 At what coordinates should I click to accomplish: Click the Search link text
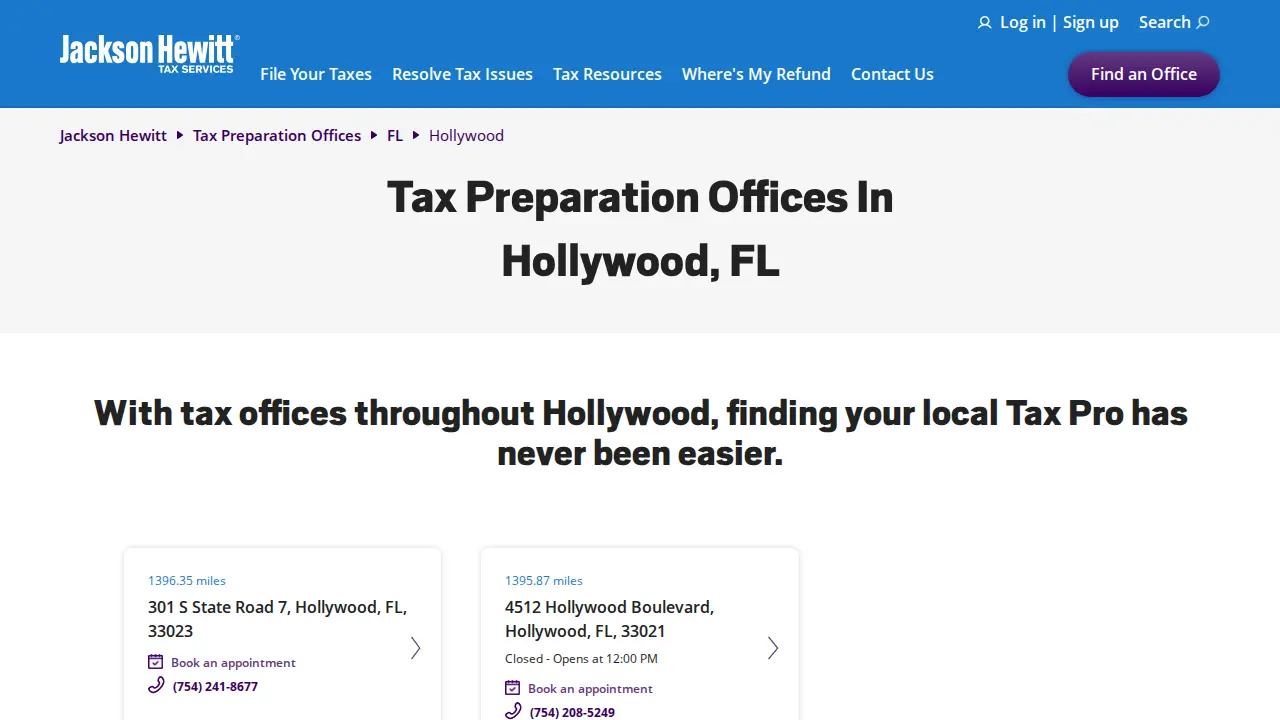tap(1165, 22)
